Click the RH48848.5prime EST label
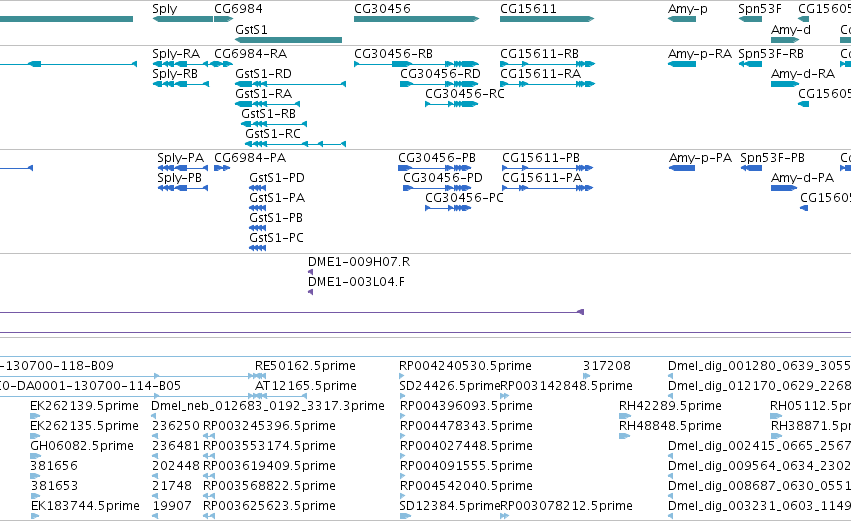This screenshot has width=851, height=521. 670,426
